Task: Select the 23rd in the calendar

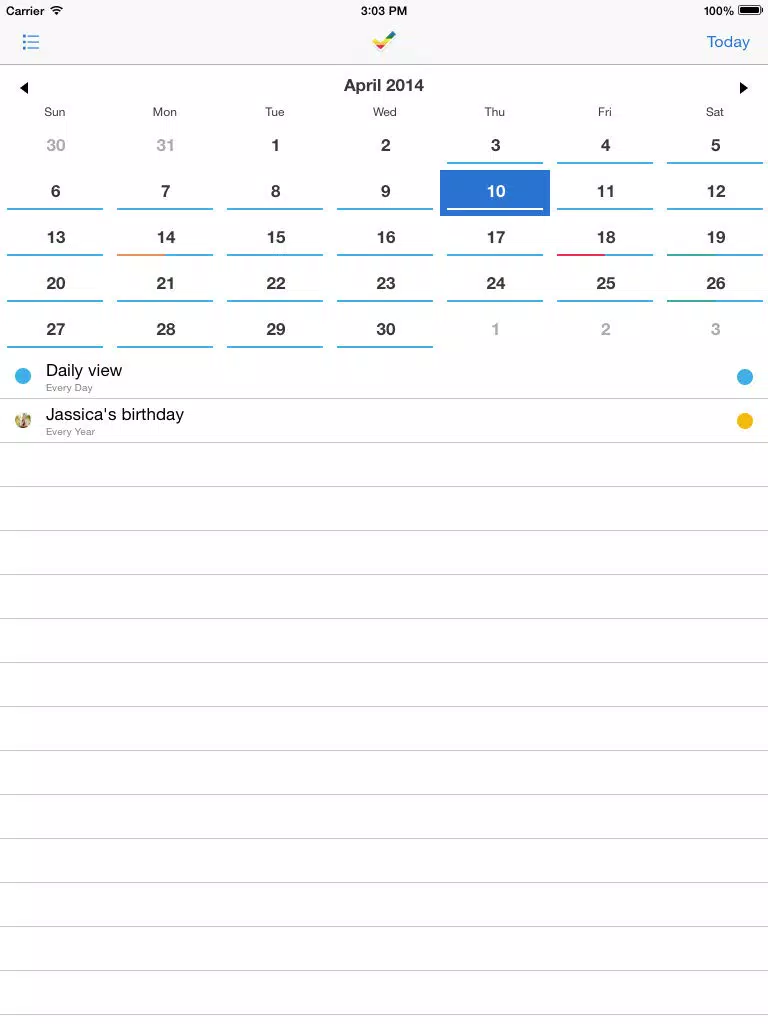Action: click(x=385, y=283)
